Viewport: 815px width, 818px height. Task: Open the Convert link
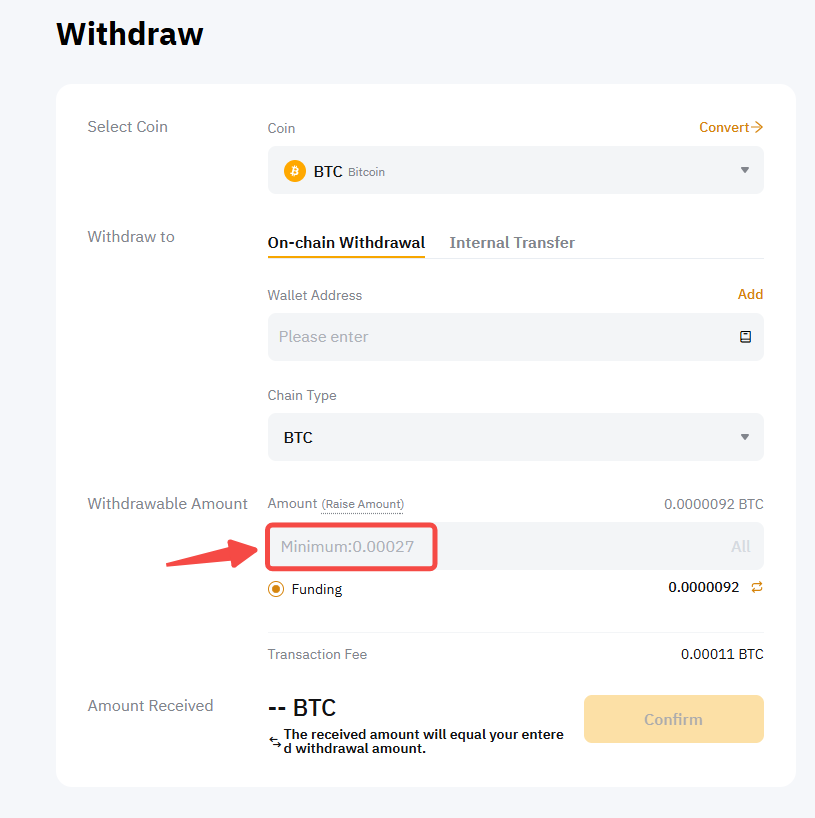724,127
